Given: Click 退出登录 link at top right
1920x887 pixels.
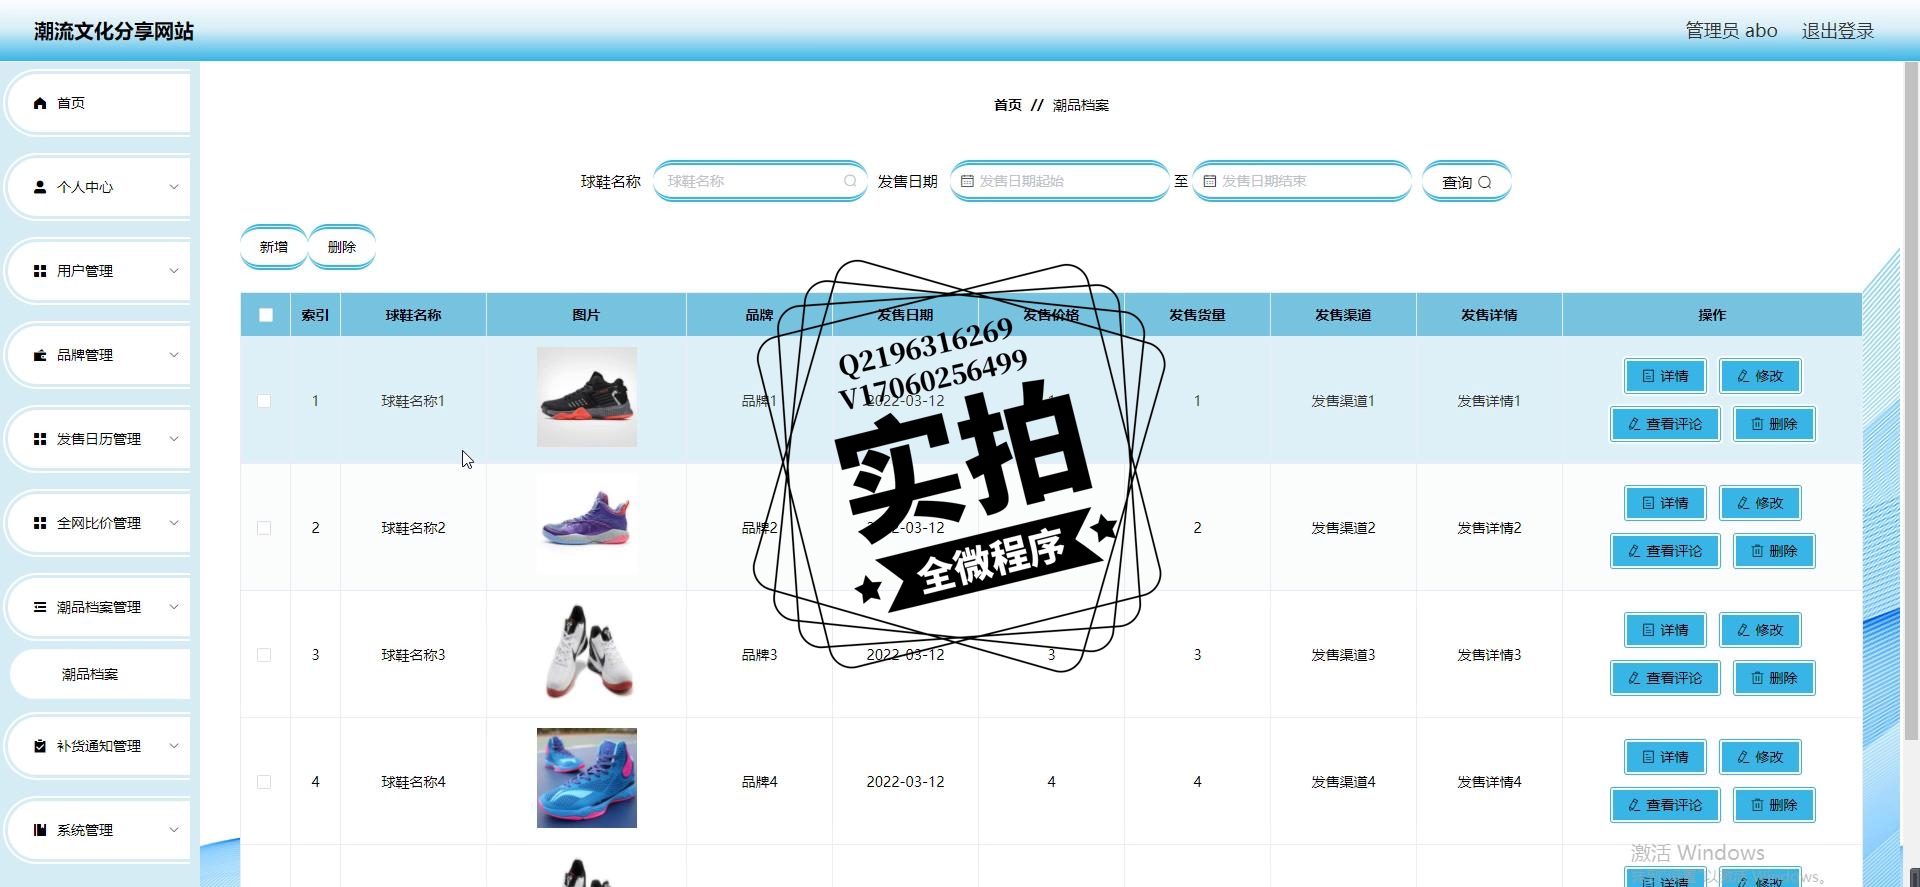Looking at the screenshot, I should coord(1838,31).
